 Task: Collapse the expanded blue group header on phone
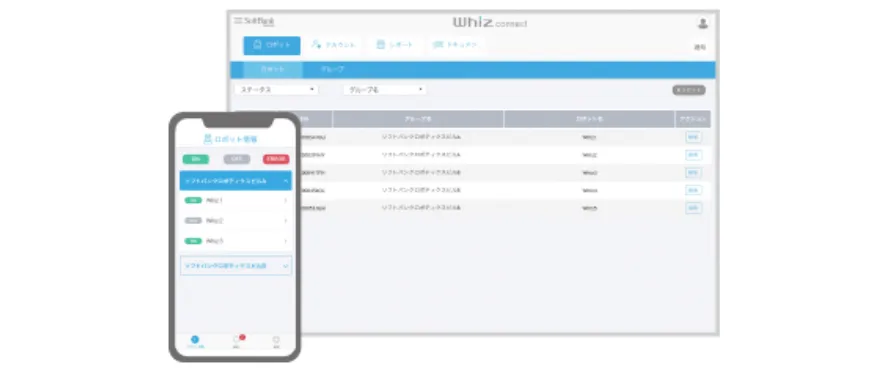[x=236, y=180]
